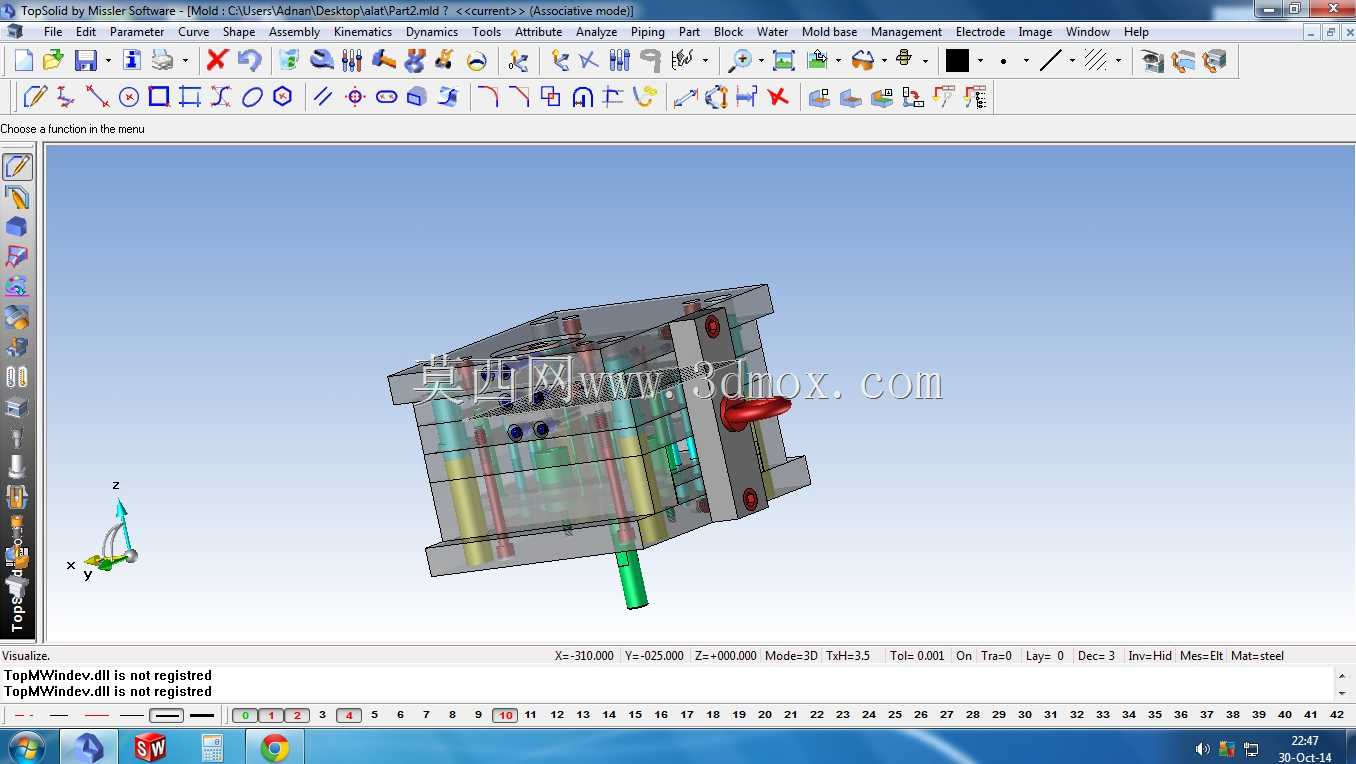This screenshot has height=764, width=1356.
Task: Toggle level 0 button
Action: pyautogui.click(x=245, y=715)
